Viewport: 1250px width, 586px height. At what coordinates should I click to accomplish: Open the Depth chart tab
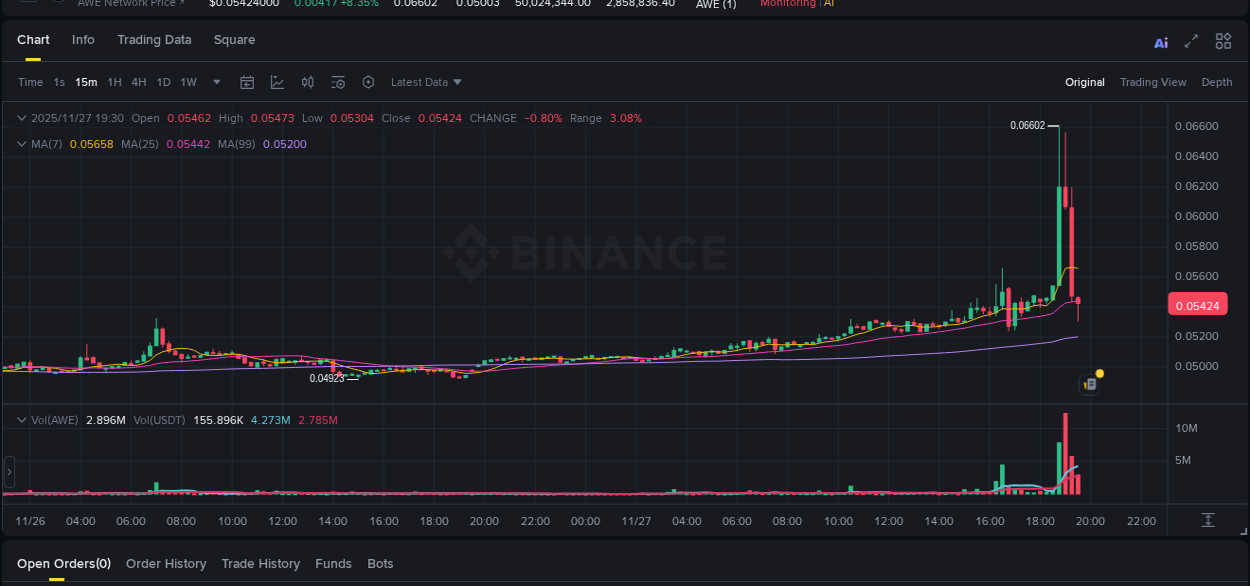pos(1217,82)
